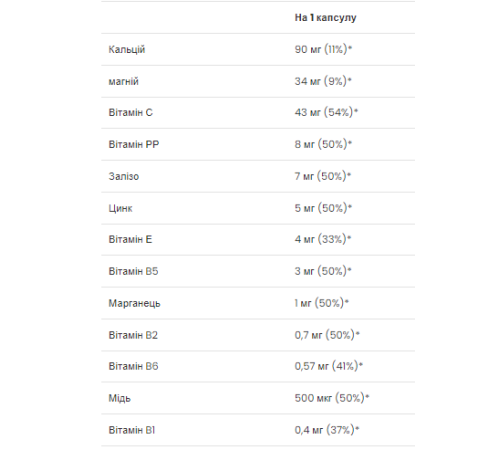500x450 pixels.
Task: Select the Кальцій row label
Action: pos(127,50)
